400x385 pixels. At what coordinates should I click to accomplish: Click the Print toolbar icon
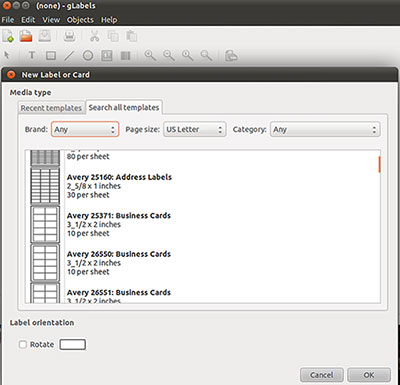click(x=69, y=36)
